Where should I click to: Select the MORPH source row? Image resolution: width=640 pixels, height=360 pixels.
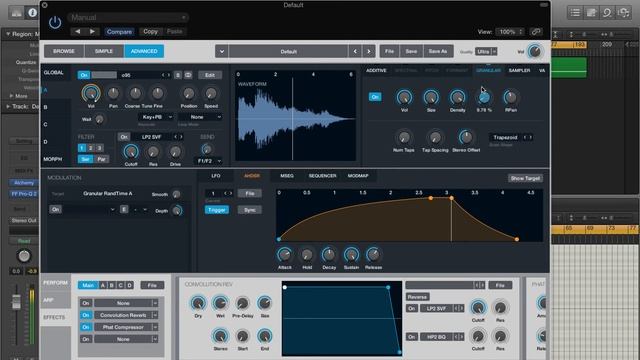point(53,159)
